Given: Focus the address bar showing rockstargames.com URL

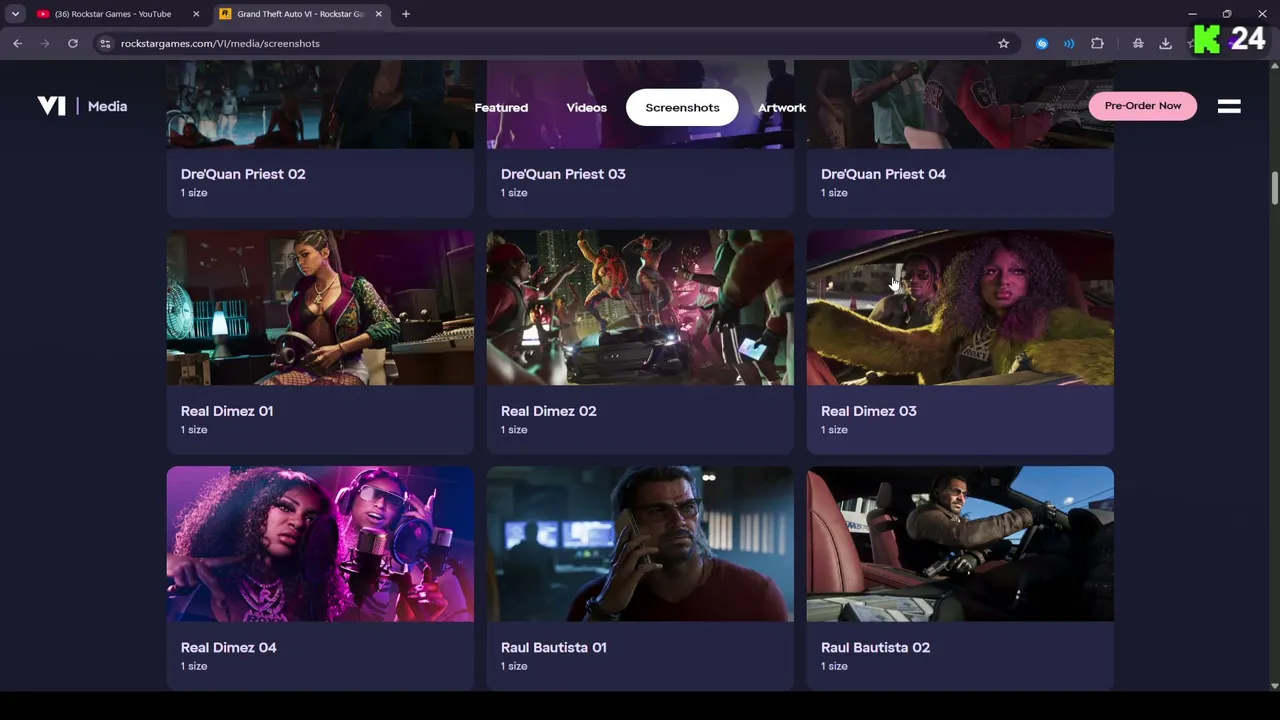Looking at the screenshot, I should (555, 43).
